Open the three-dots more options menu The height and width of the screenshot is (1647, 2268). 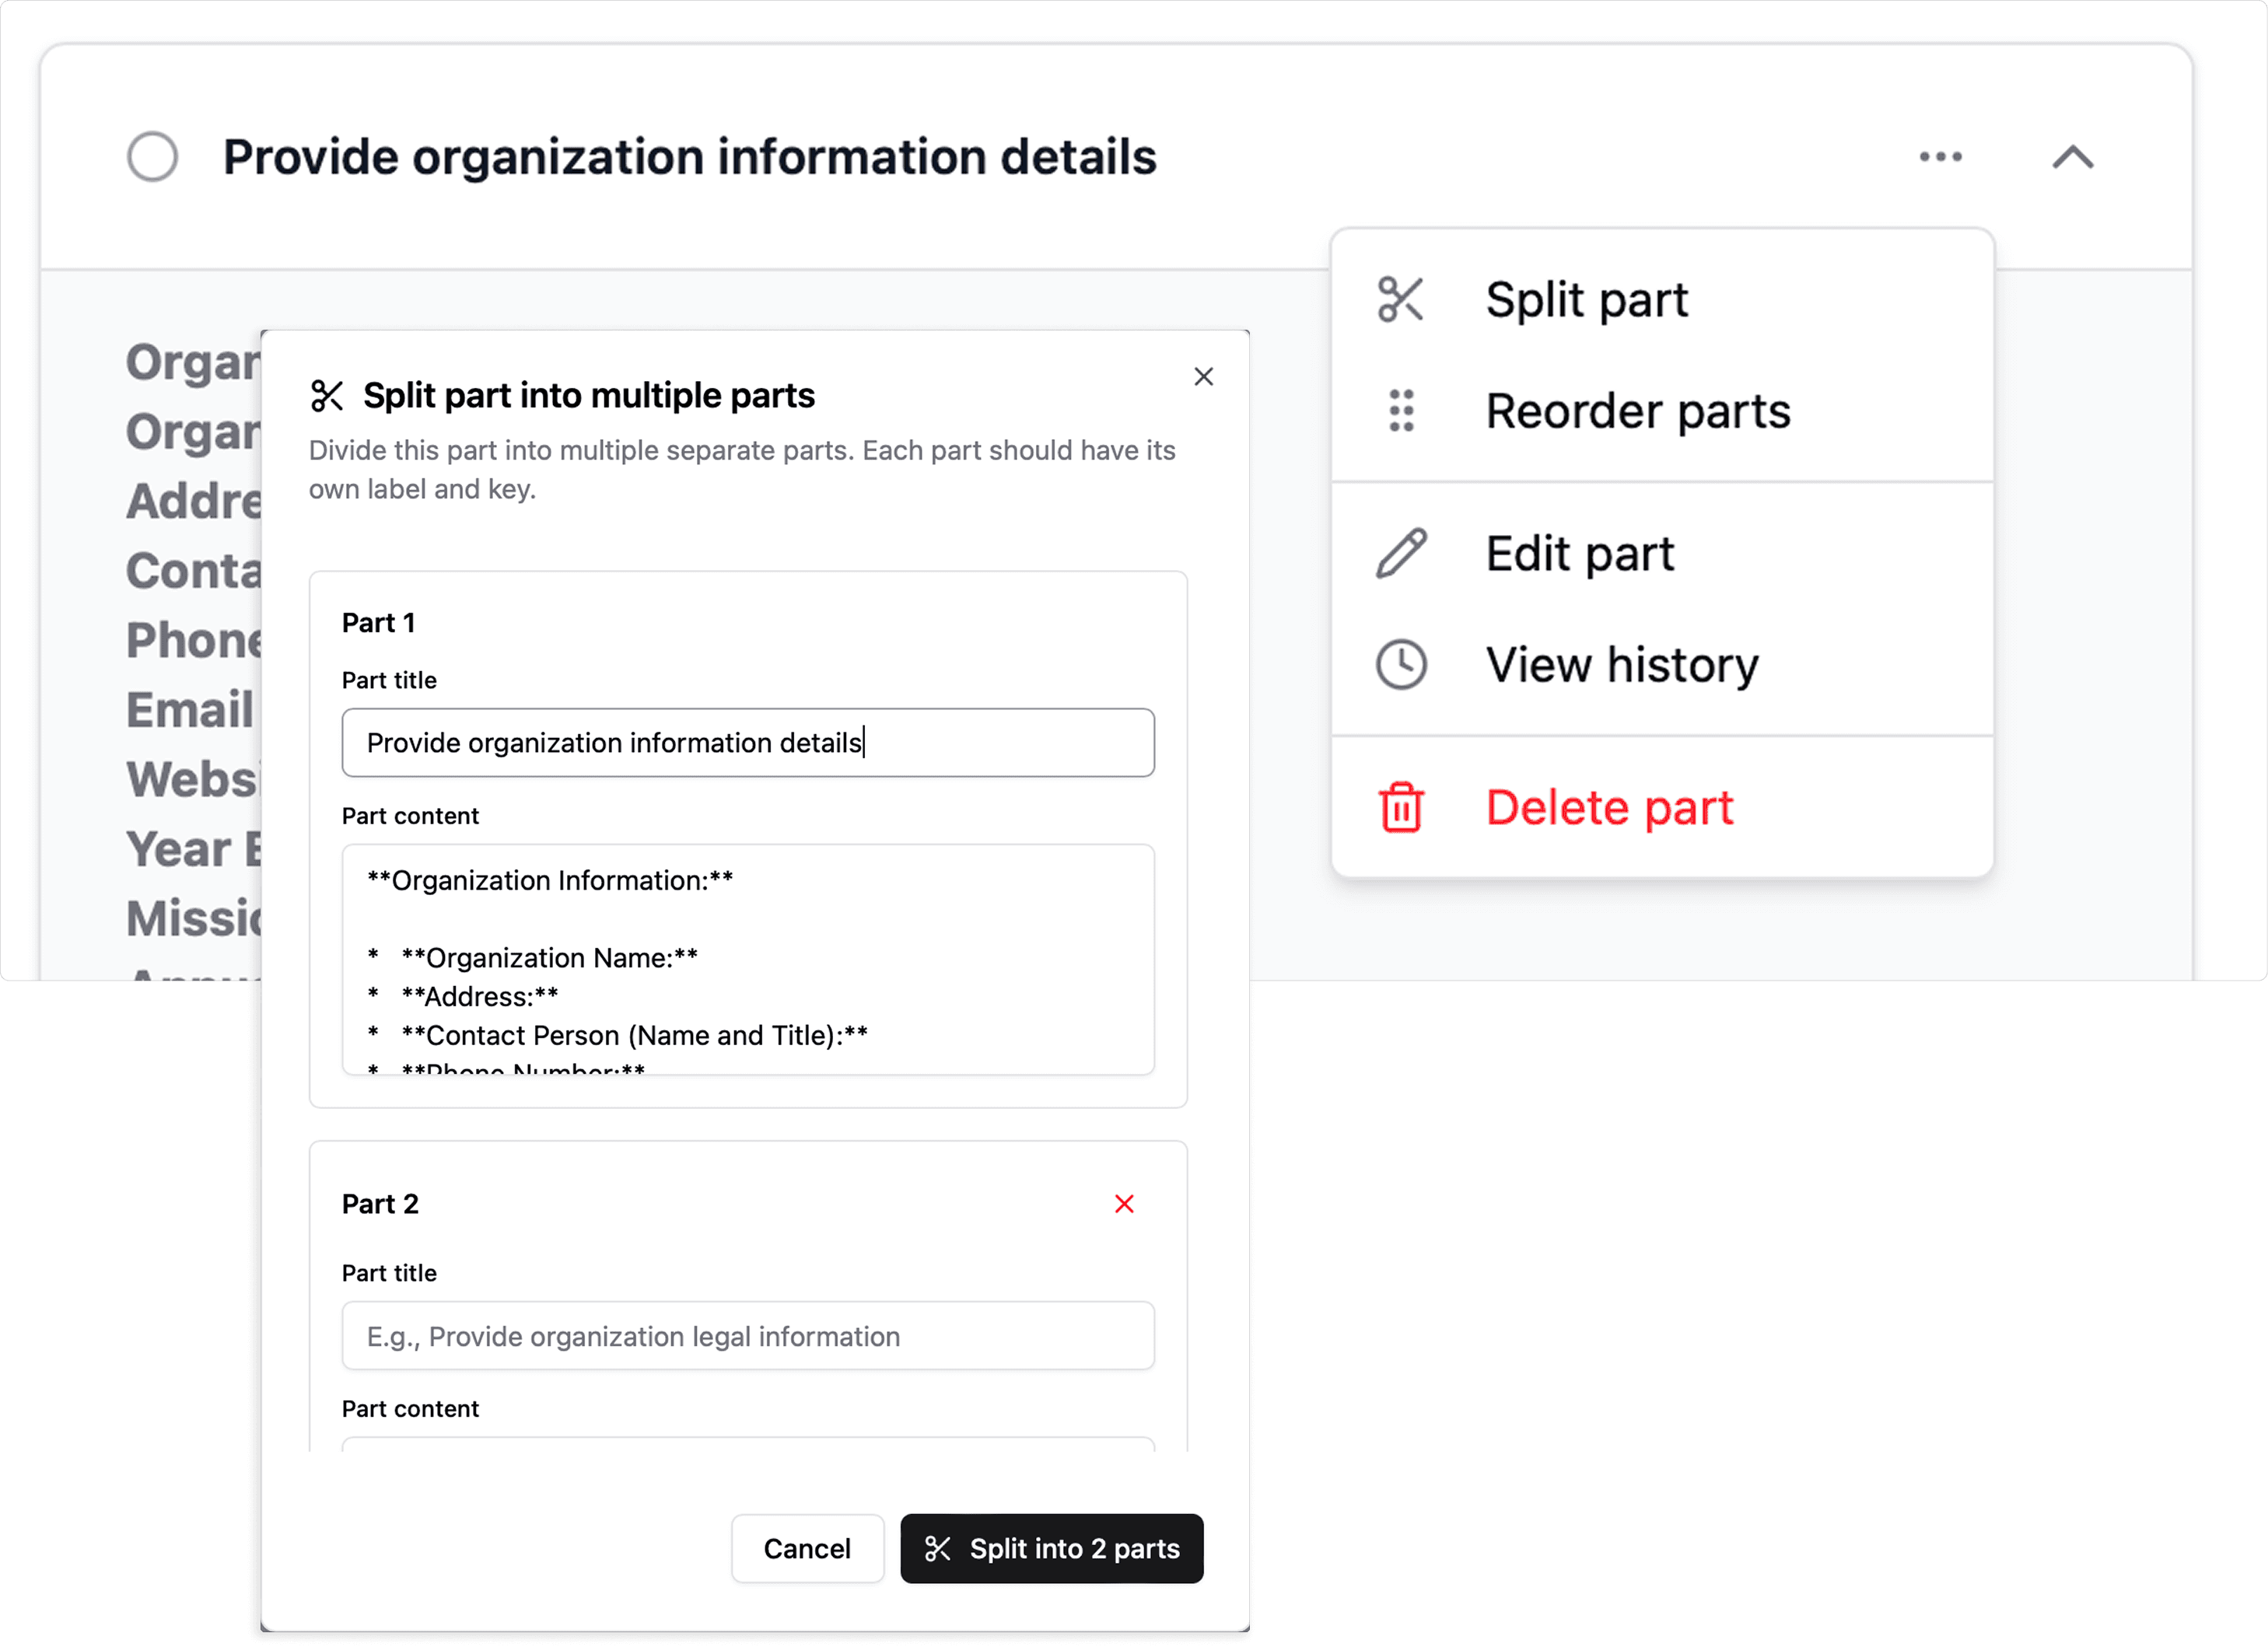point(1940,157)
